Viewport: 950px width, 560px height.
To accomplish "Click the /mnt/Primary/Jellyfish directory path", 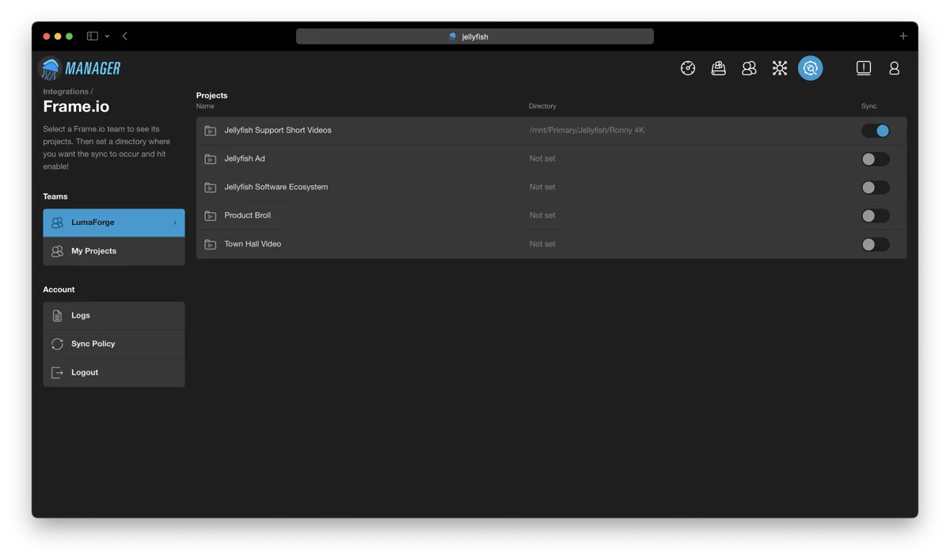I will point(586,130).
